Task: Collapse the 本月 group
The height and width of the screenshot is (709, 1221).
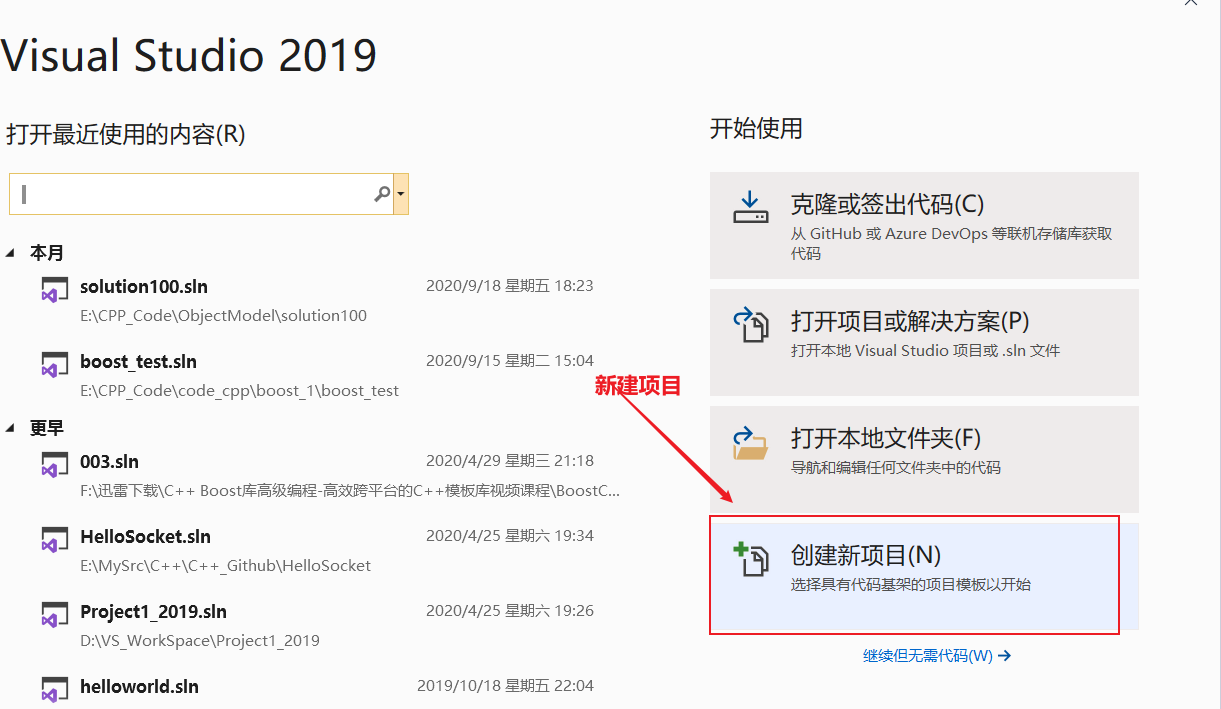Action: pos(10,253)
